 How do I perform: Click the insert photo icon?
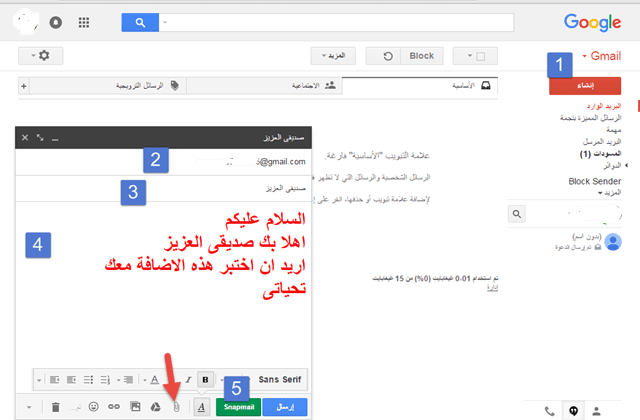click(x=135, y=407)
